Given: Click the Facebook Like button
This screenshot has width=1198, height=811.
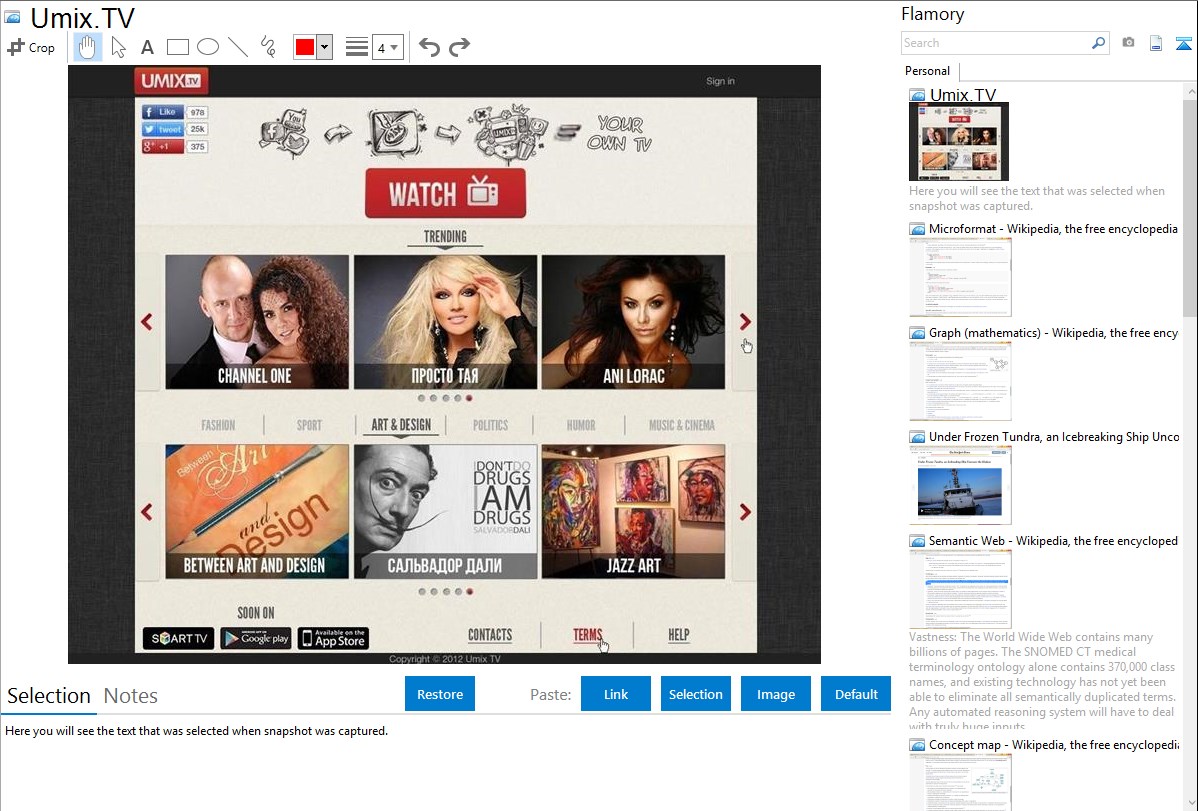Looking at the screenshot, I should 163,112.
